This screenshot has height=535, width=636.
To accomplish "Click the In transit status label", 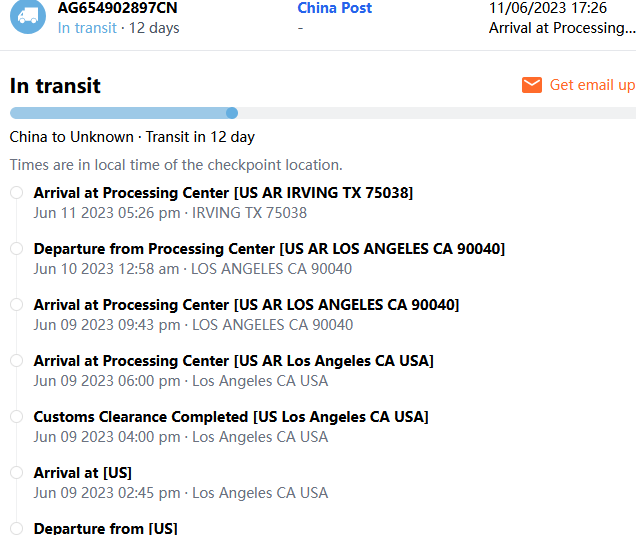I will coord(87,28).
